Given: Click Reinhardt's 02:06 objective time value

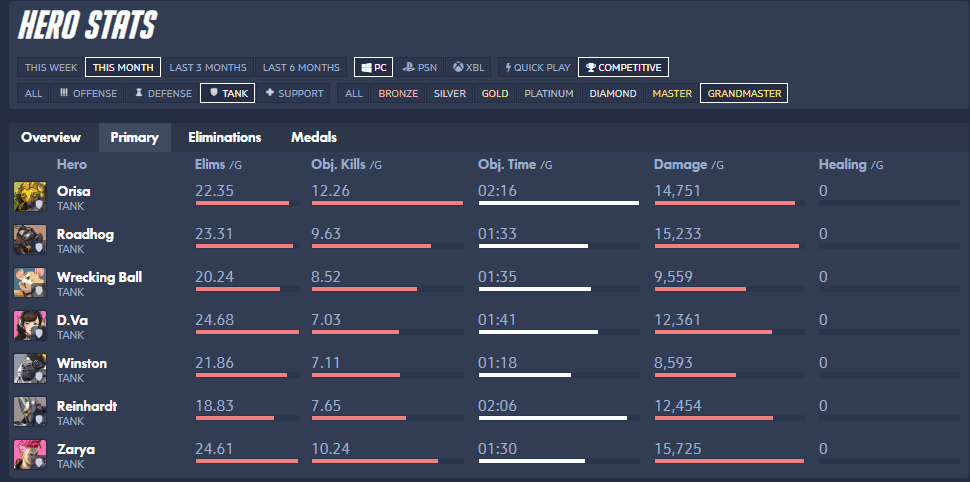Looking at the screenshot, I should click(497, 406).
